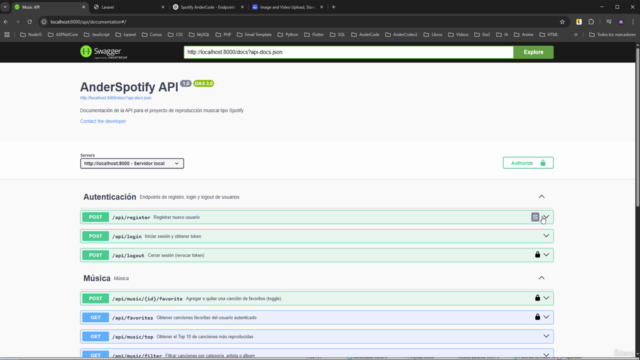The image size is (640, 360).
Task: Click the green Explore button
Action: (533, 52)
